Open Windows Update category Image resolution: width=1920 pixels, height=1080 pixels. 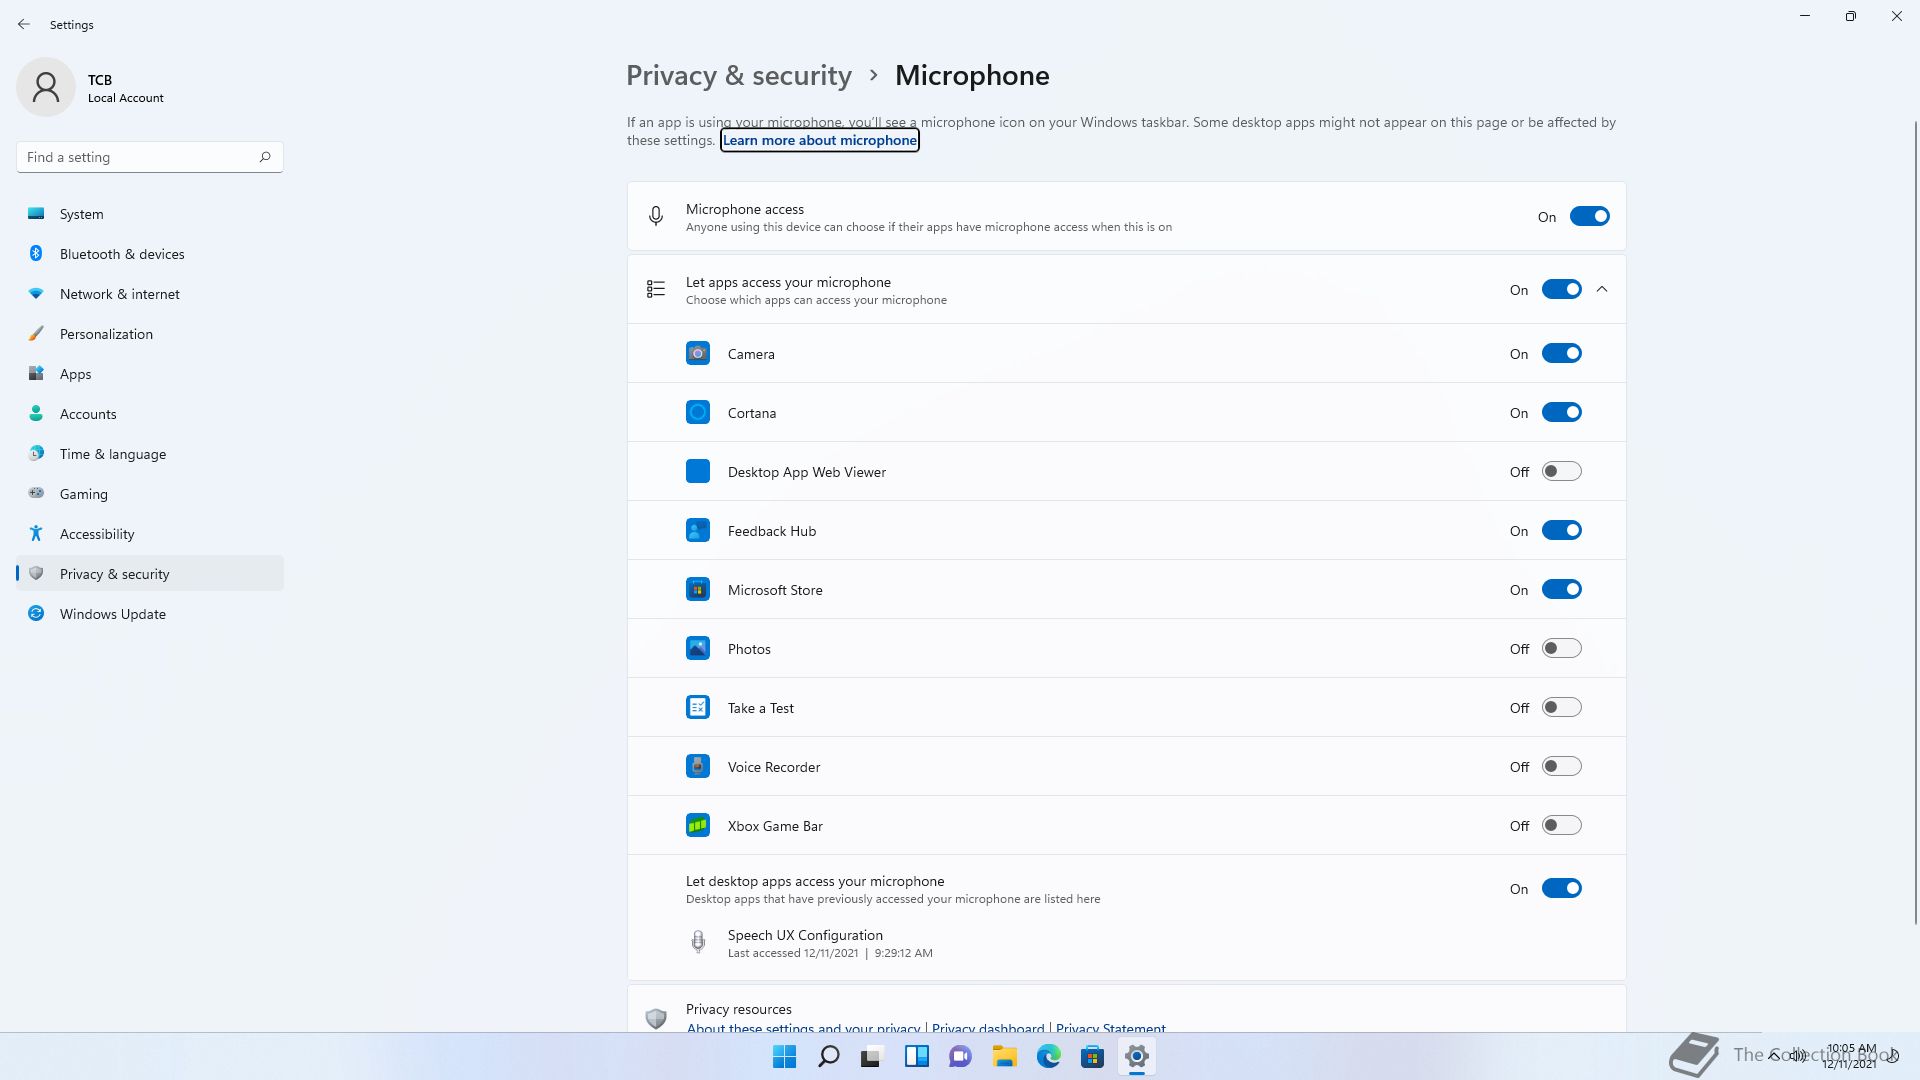[150, 614]
